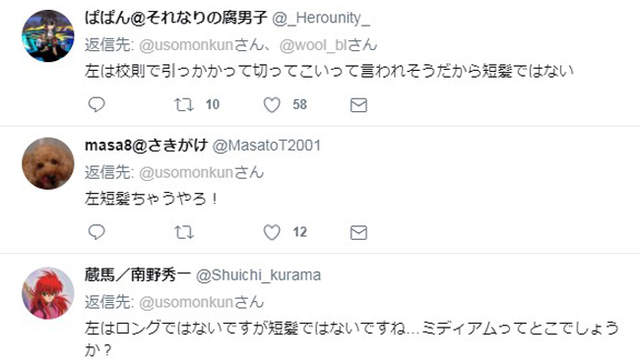Open the poodle dog avatar profile

pos(48,163)
